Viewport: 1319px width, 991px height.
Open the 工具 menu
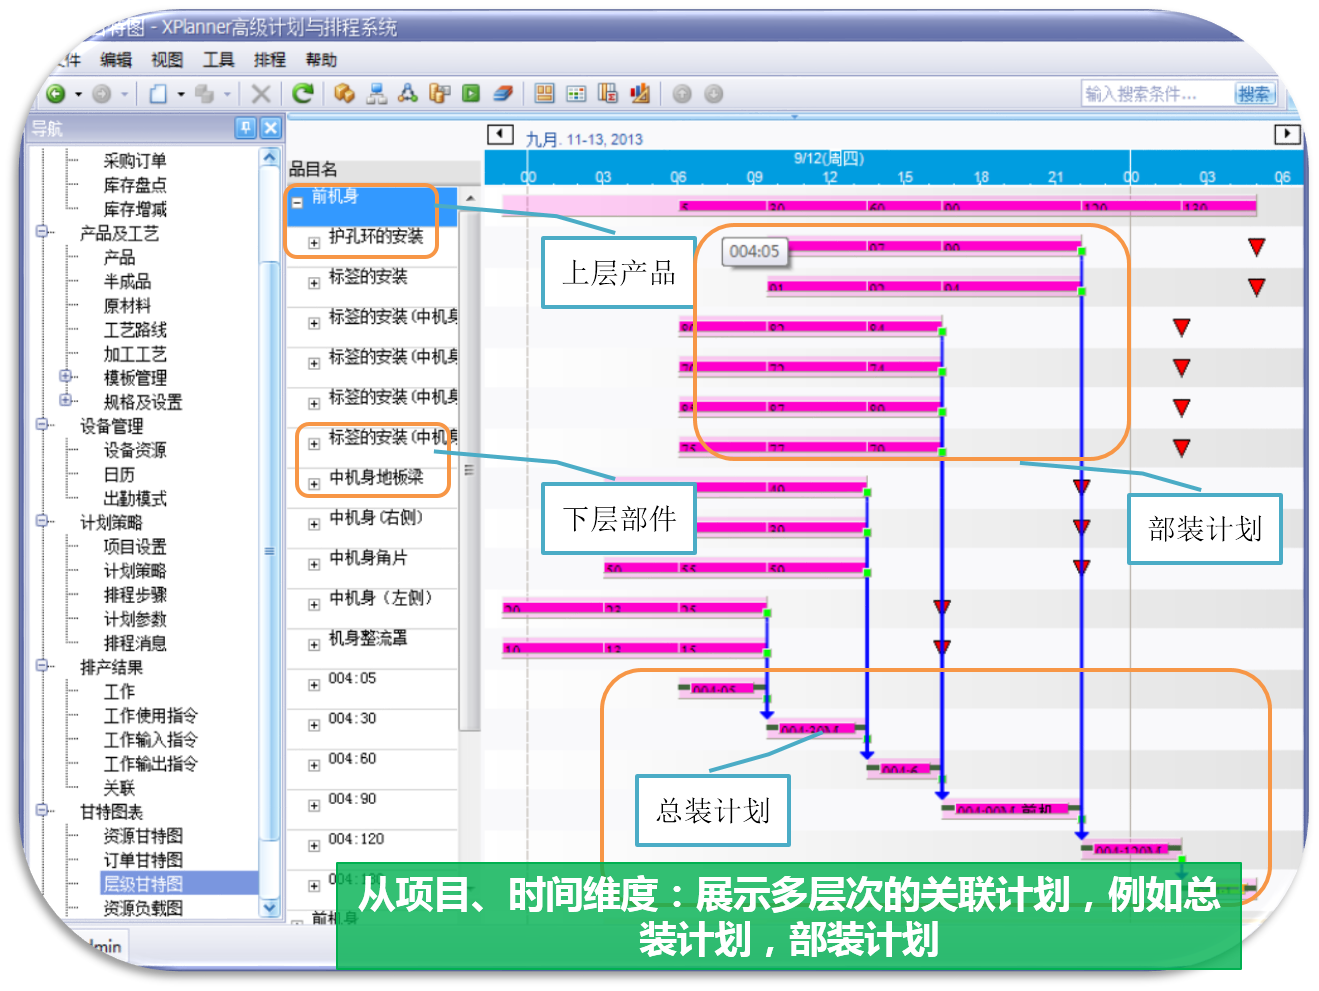[219, 60]
